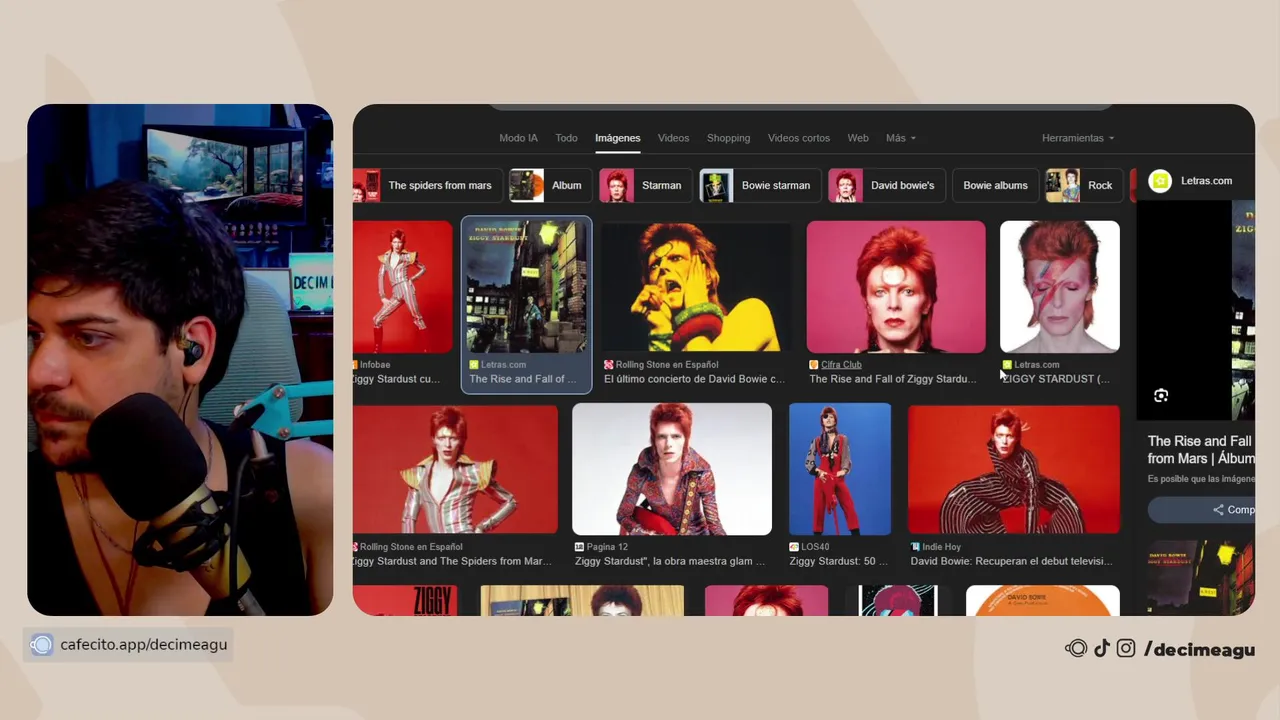Open the Rolling Stone último concierto image

point(698,287)
